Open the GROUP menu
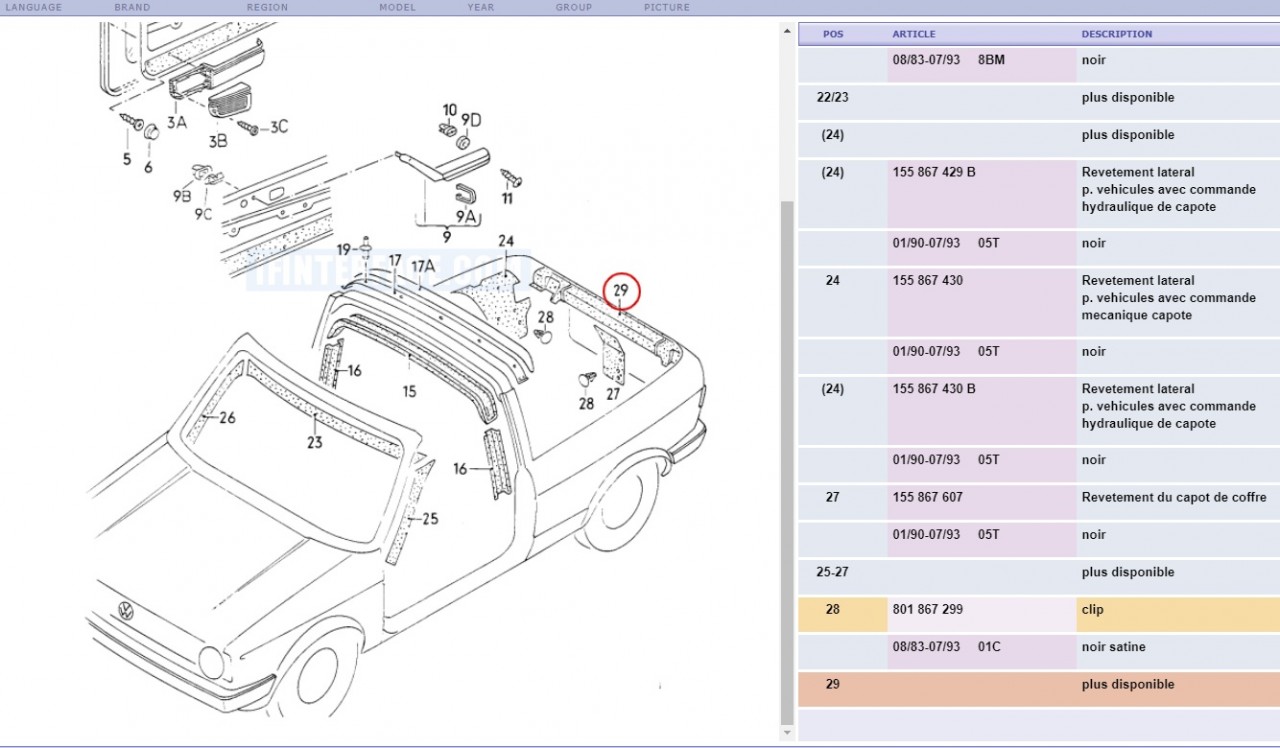This screenshot has width=1280, height=748. click(573, 7)
